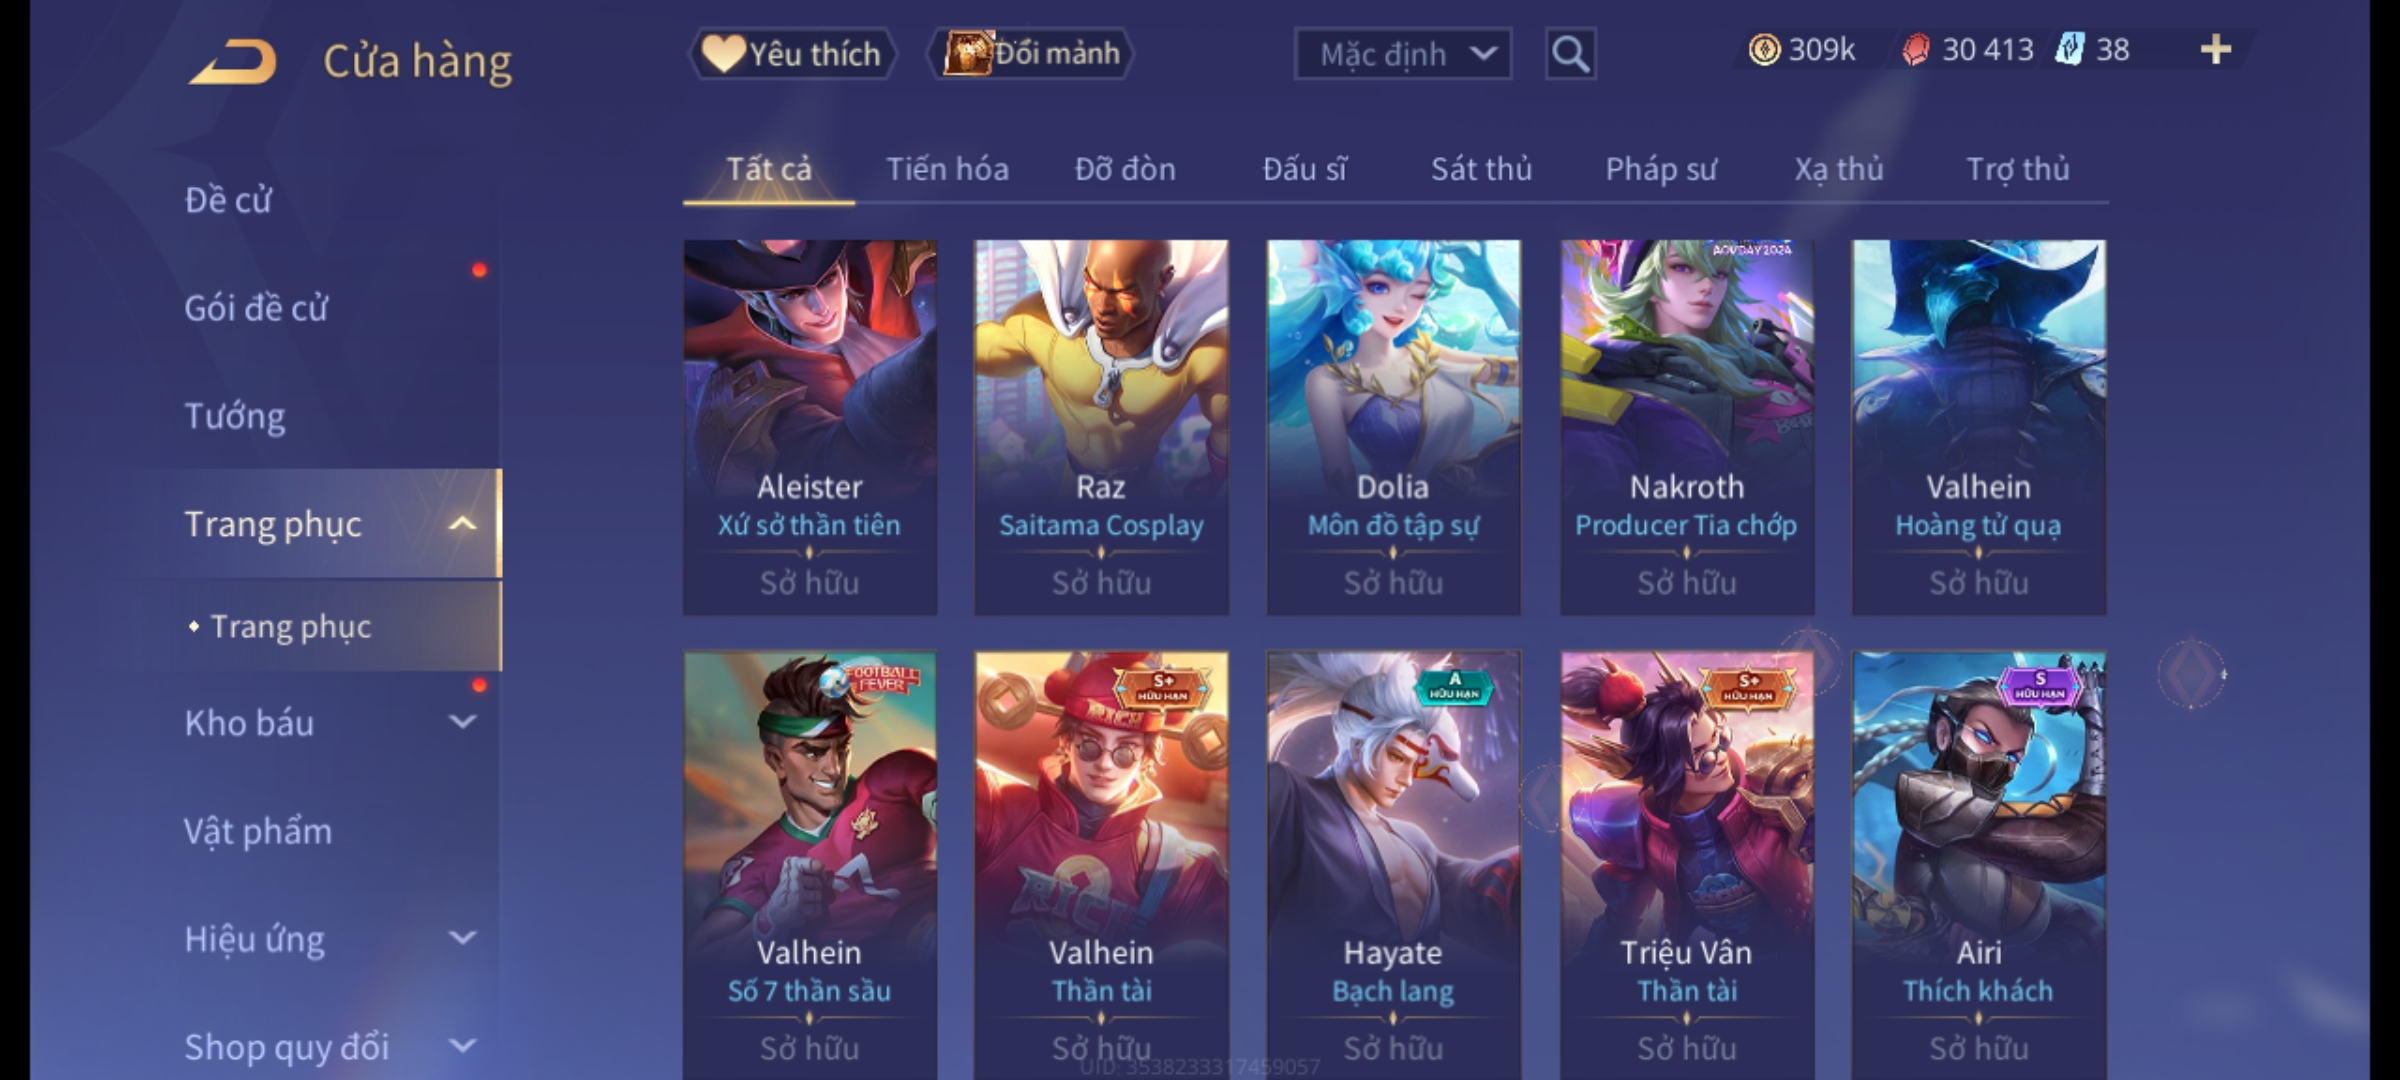Go to Tướng in sidebar
This screenshot has height=1080, width=2400.
click(x=235, y=415)
